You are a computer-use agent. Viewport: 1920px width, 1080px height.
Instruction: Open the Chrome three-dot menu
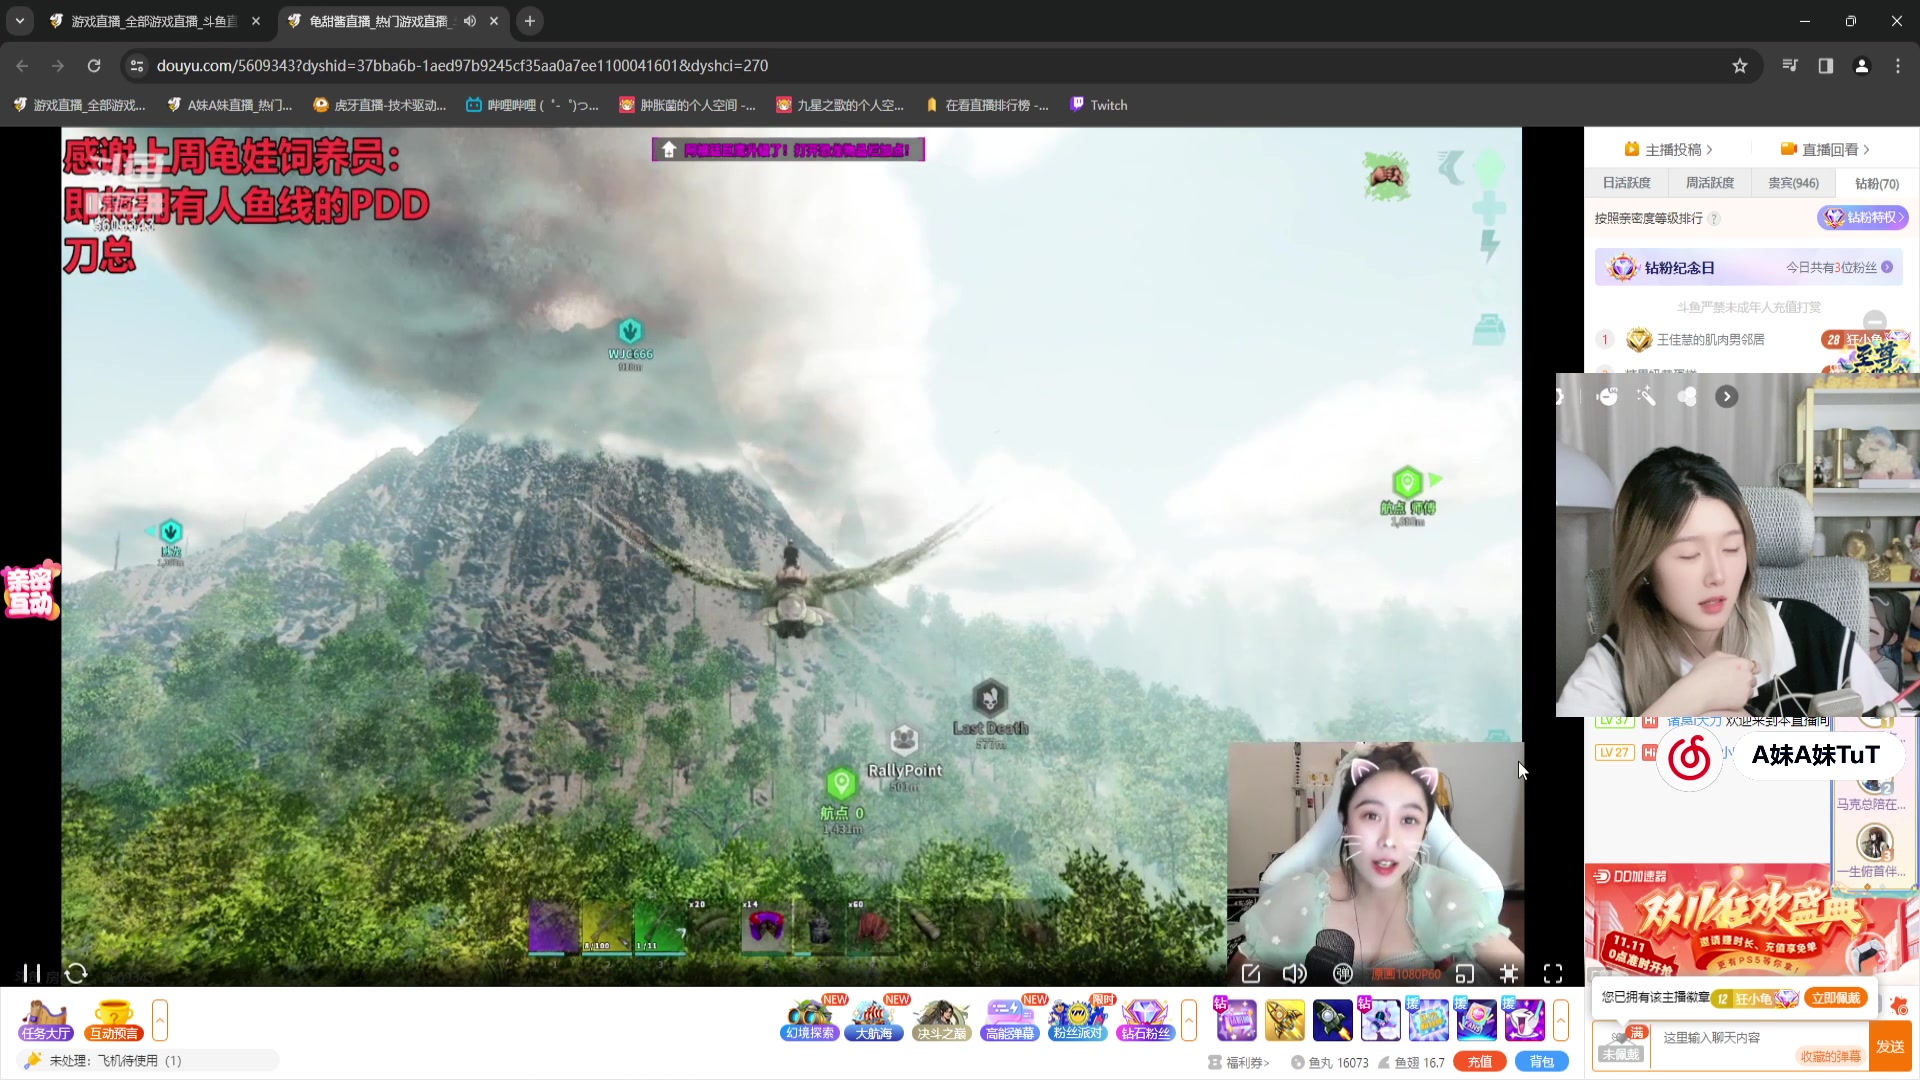(x=1898, y=66)
